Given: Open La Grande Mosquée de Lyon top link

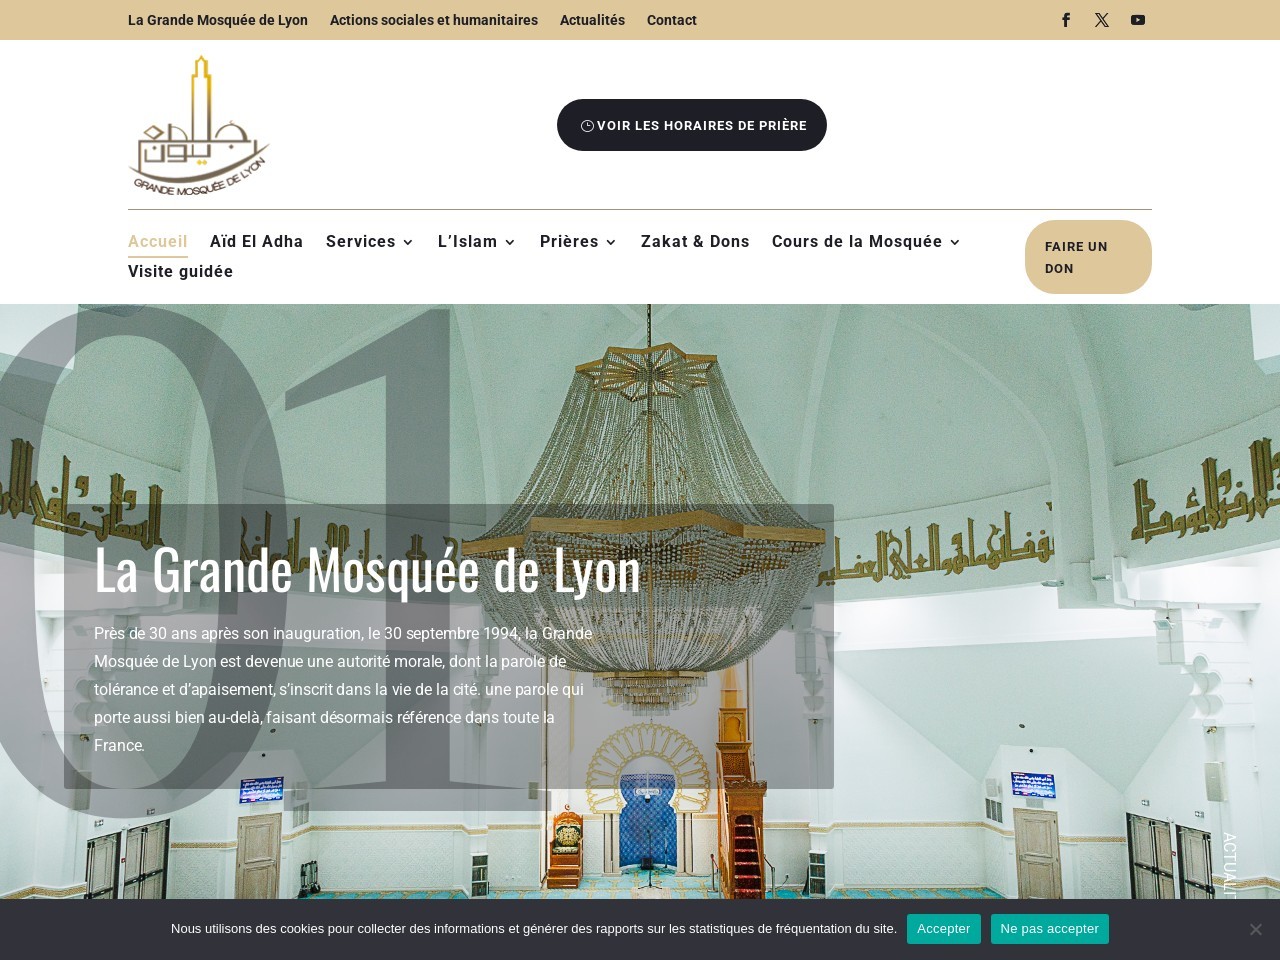Looking at the screenshot, I should tap(218, 20).
